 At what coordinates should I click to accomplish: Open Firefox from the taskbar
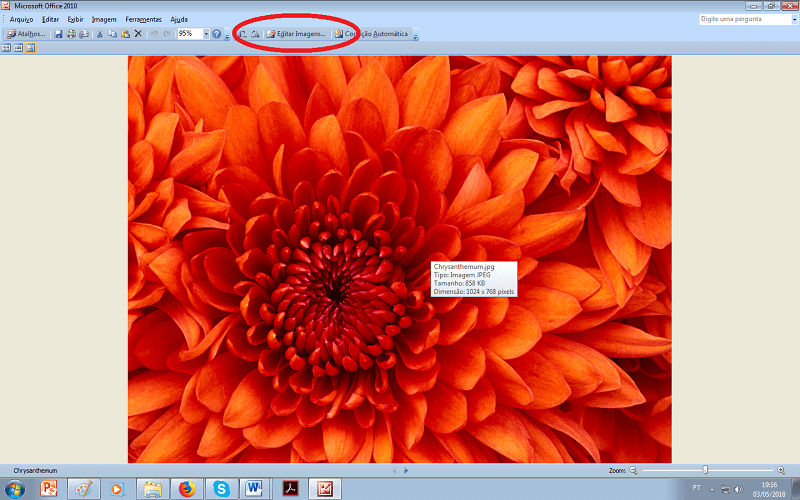coord(186,489)
